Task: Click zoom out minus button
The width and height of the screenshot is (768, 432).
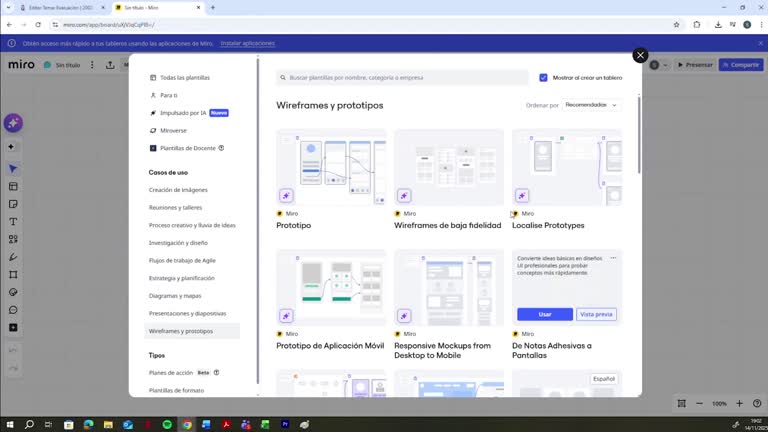Action: (699, 404)
